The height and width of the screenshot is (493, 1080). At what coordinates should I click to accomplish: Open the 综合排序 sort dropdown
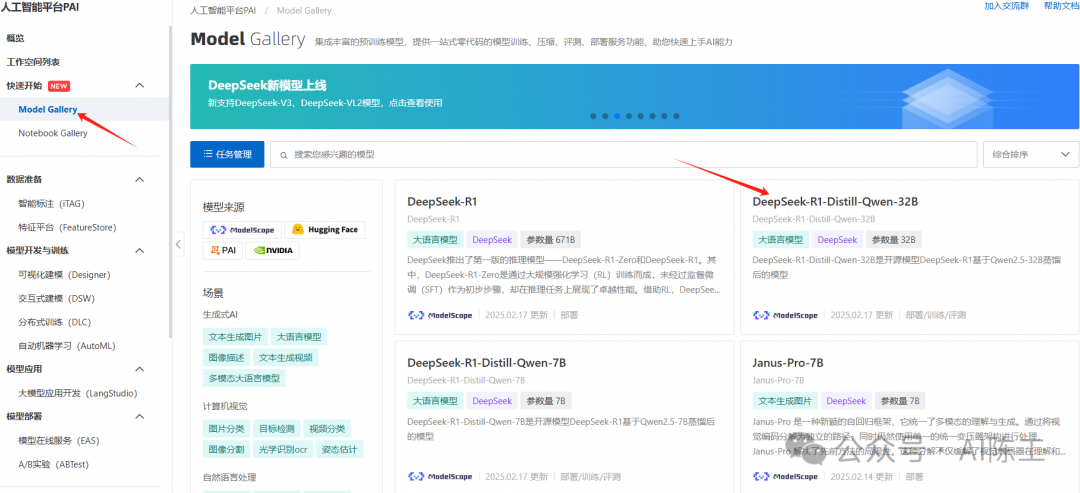(x=1031, y=154)
